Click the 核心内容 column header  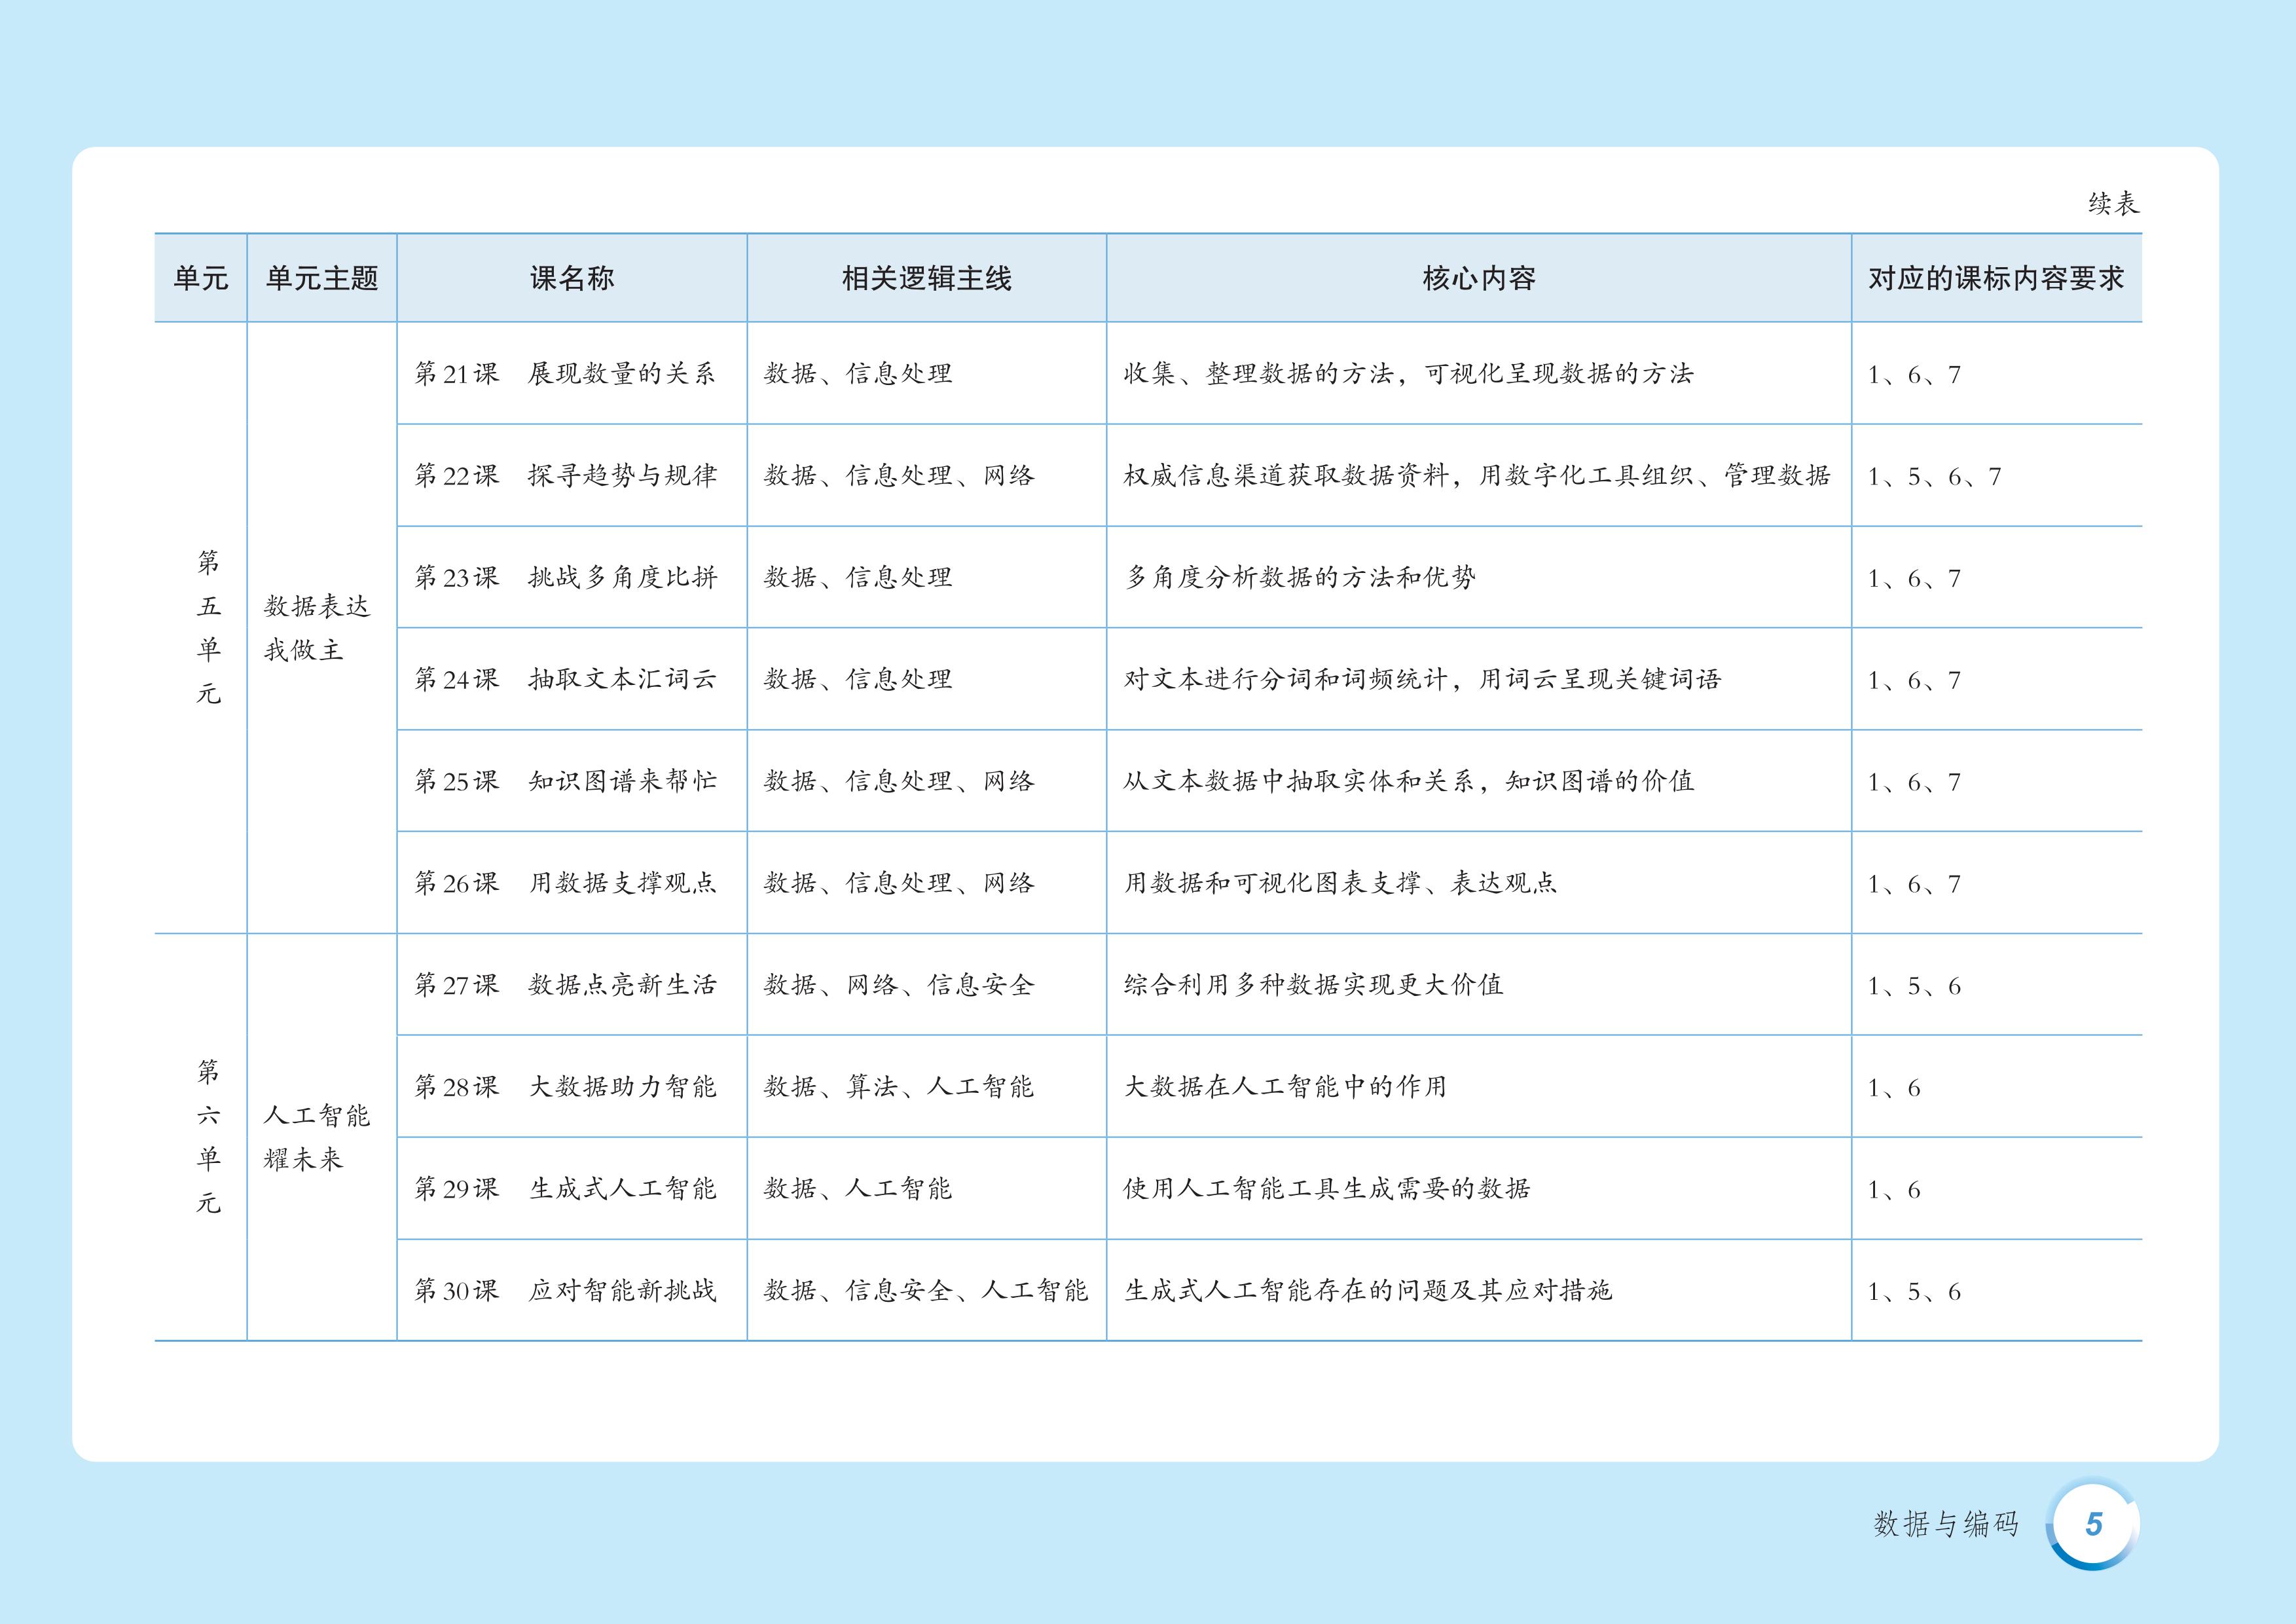tap(1478, 278)
